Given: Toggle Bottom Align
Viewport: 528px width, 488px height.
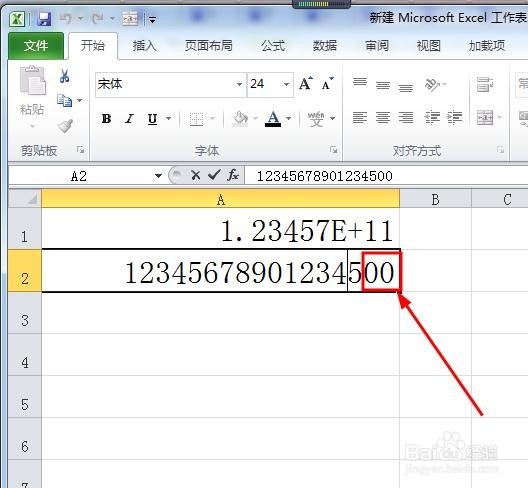Looking at the screenshot, I should (406, 88).
